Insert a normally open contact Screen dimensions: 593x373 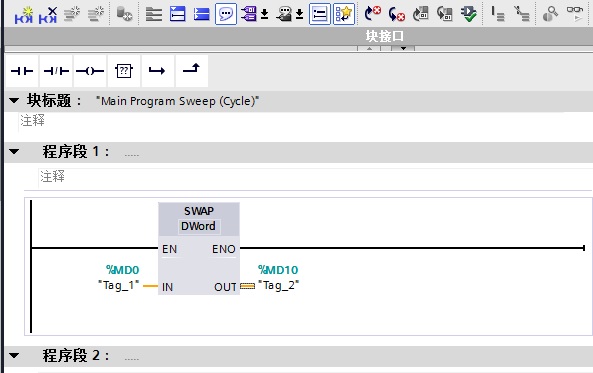[x=22, y=71]
